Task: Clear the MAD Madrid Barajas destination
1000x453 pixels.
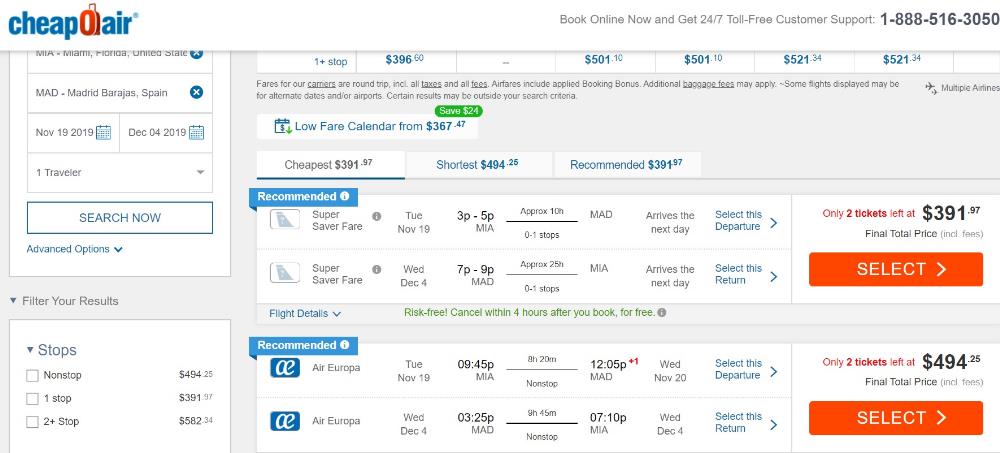Action: tap(196, 93)
